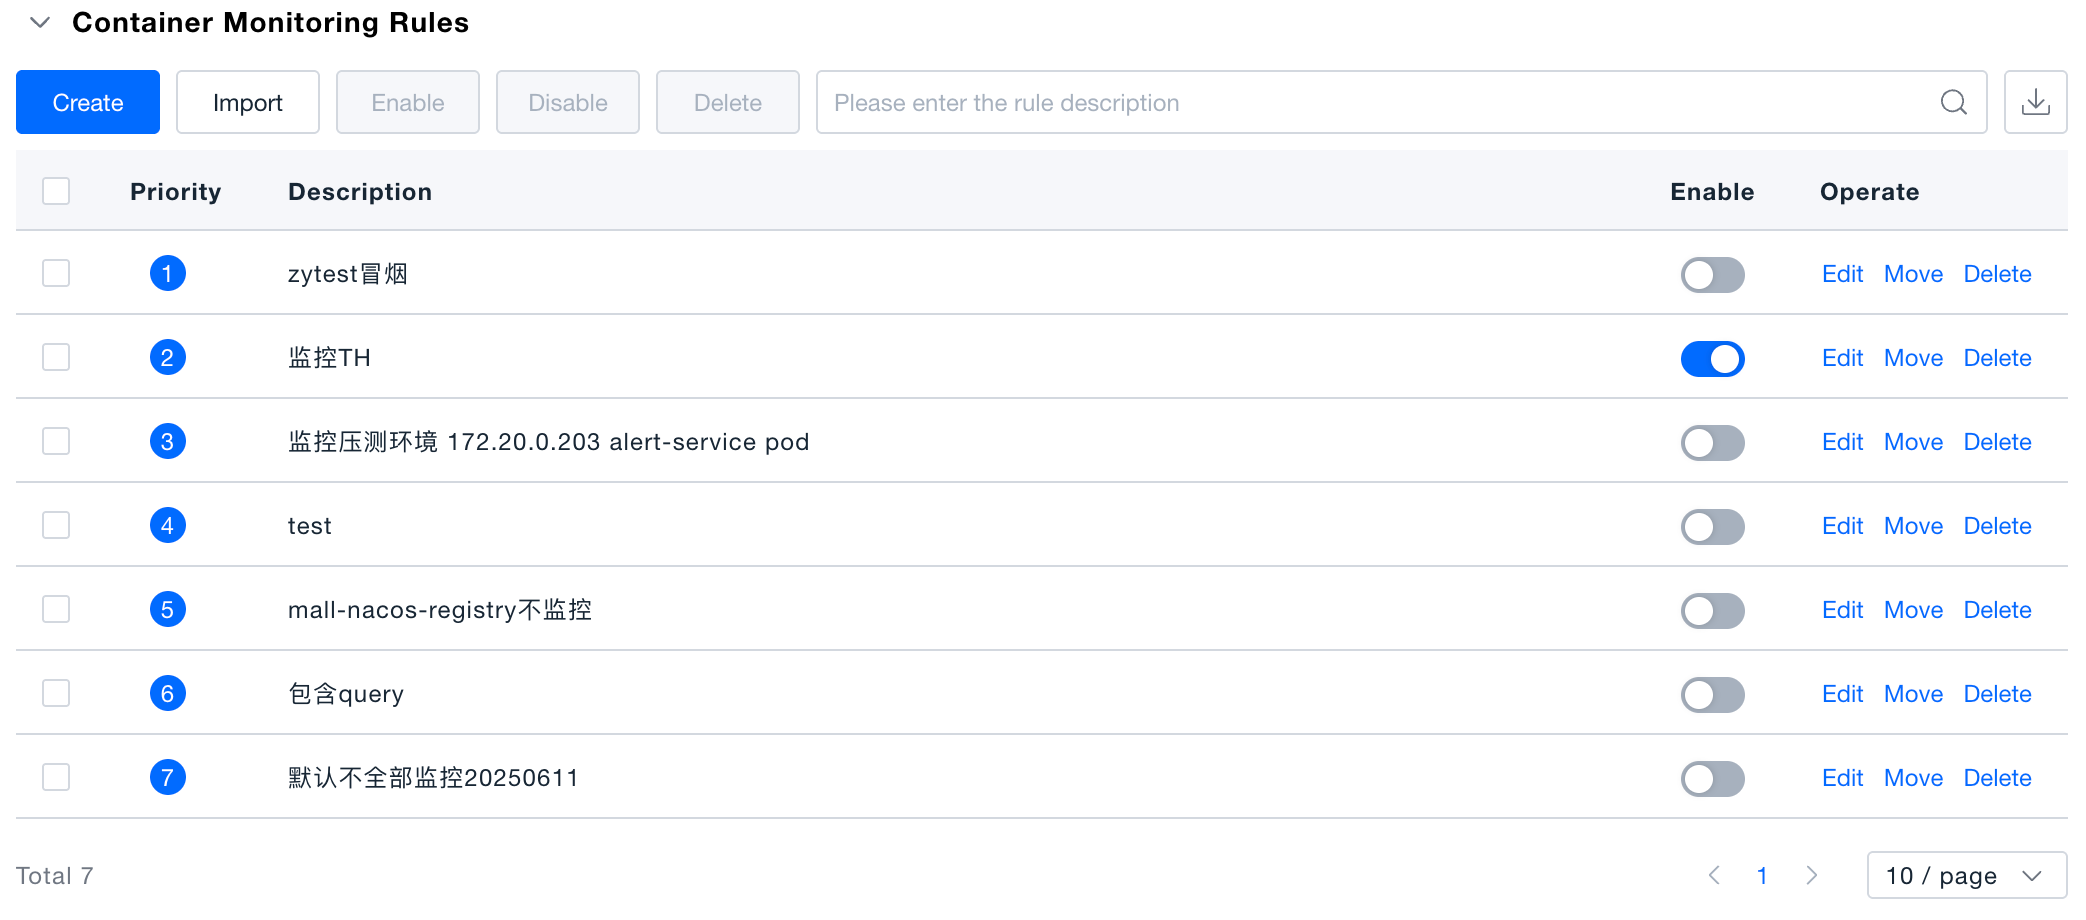The height and width of the screenshot is (920, 2086).
Task: Click priority badge 4
Action: click(167, 525)
